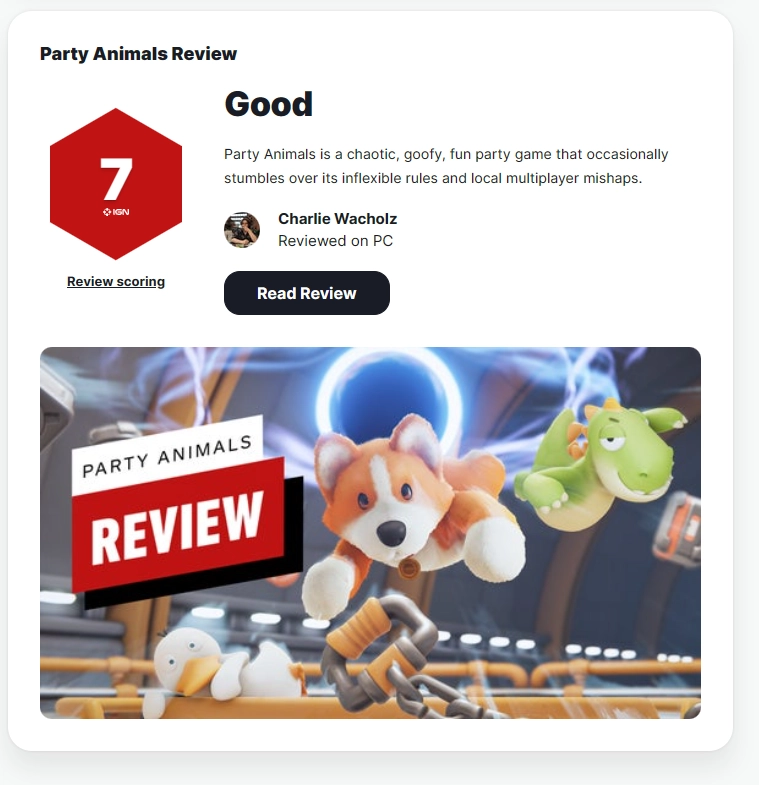Click the red REVIEW banner in thumbnail
The image size is (759, 785).
tap(179, 525)
